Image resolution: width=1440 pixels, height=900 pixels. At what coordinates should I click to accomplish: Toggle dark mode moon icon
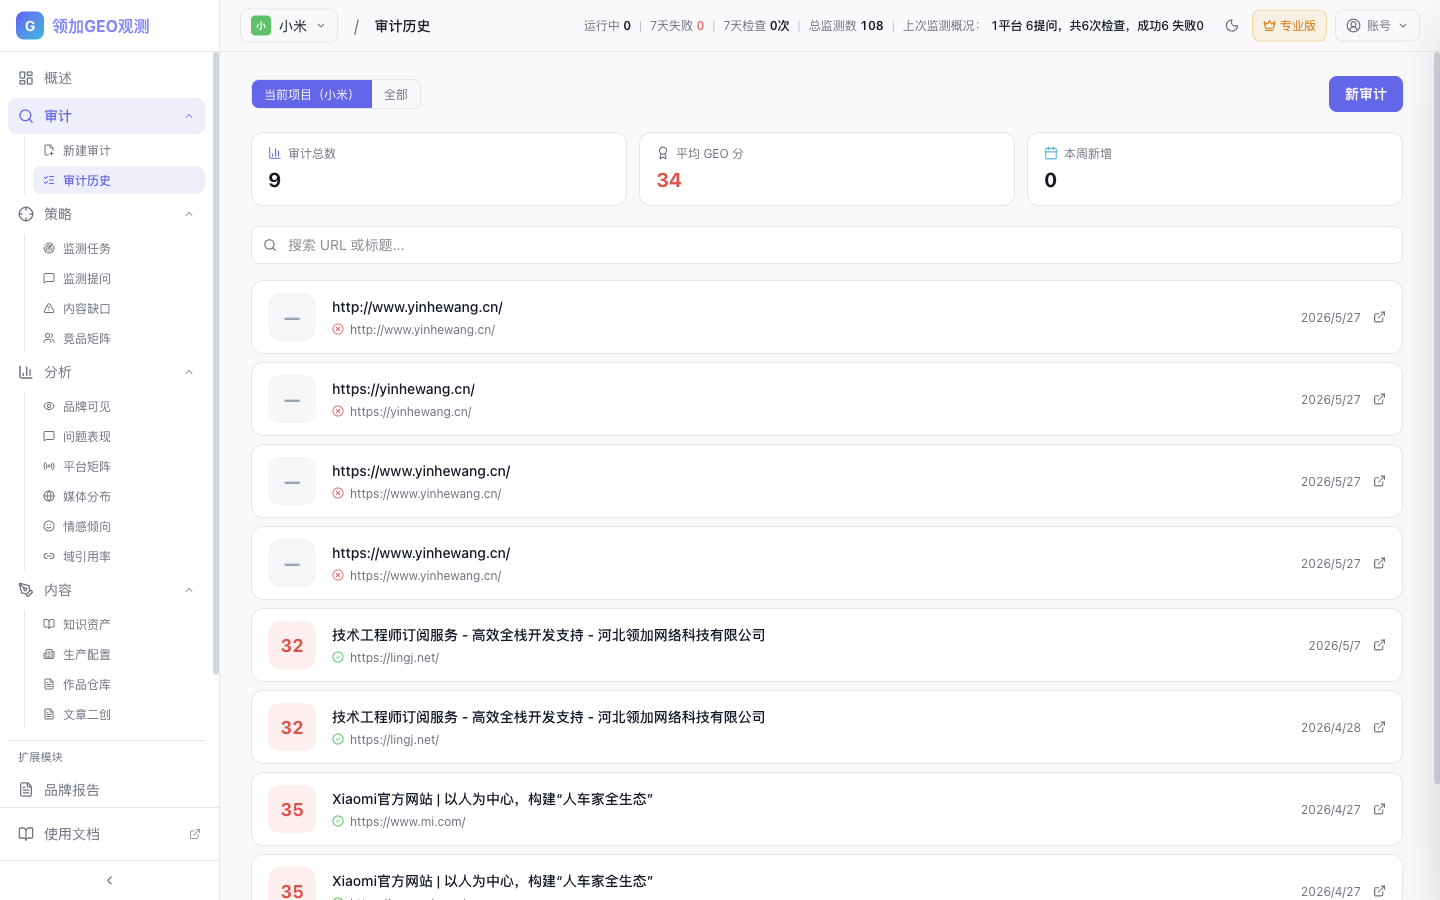tap(1232, 26)
